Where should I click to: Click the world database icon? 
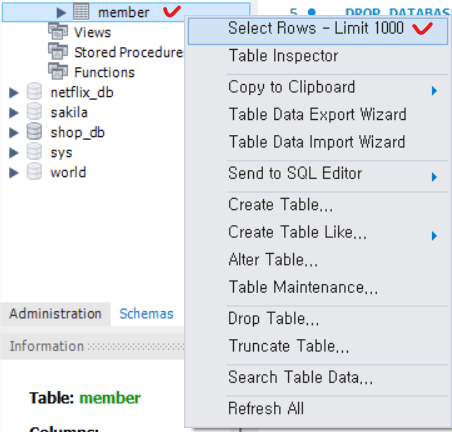coord(34,172)
